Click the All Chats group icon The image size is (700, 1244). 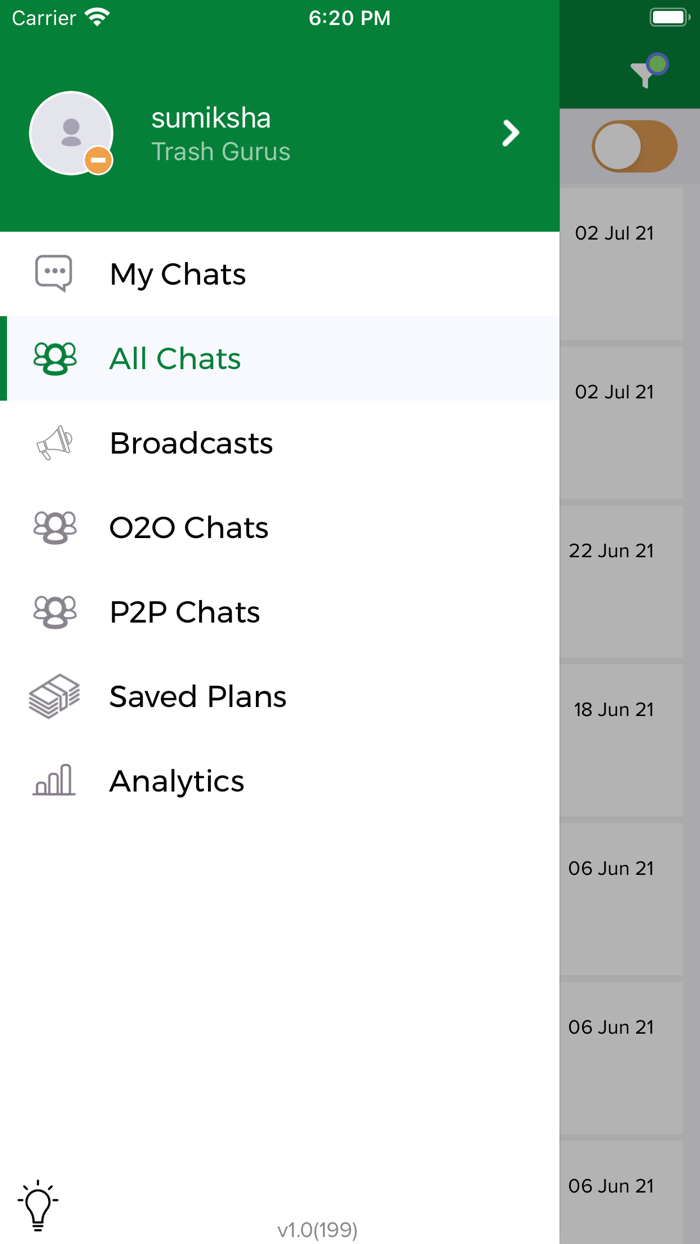point(54,358)
